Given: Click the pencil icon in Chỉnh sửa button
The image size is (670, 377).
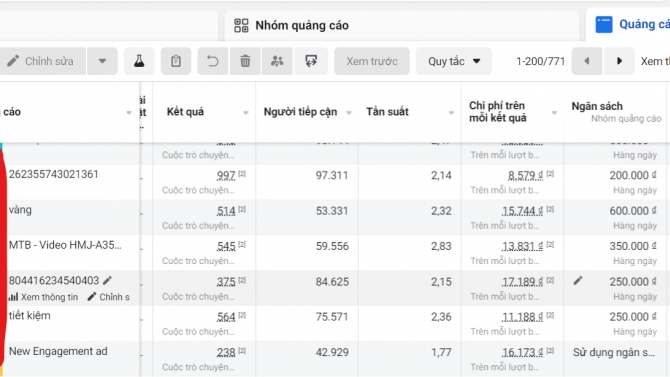Looking at the screenshot, I should pyautogui.click(x=13, y=61).
